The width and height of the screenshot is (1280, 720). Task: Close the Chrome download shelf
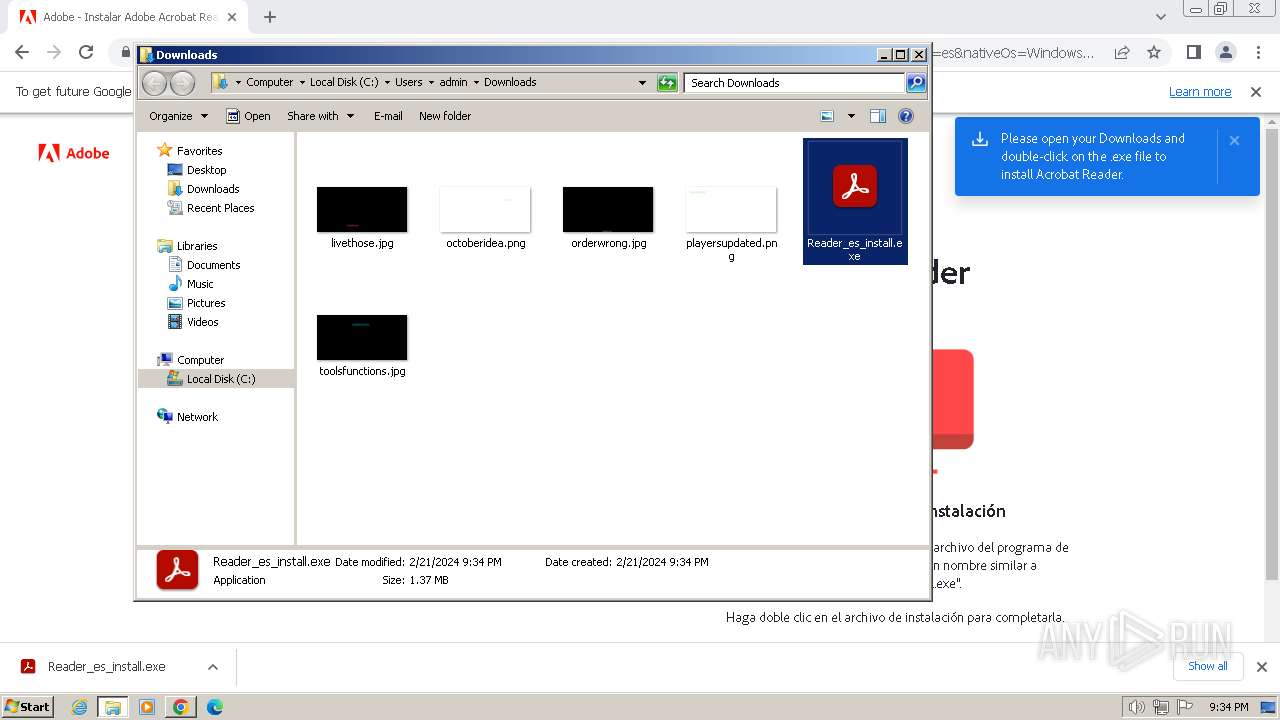(x=1261, y=667)
